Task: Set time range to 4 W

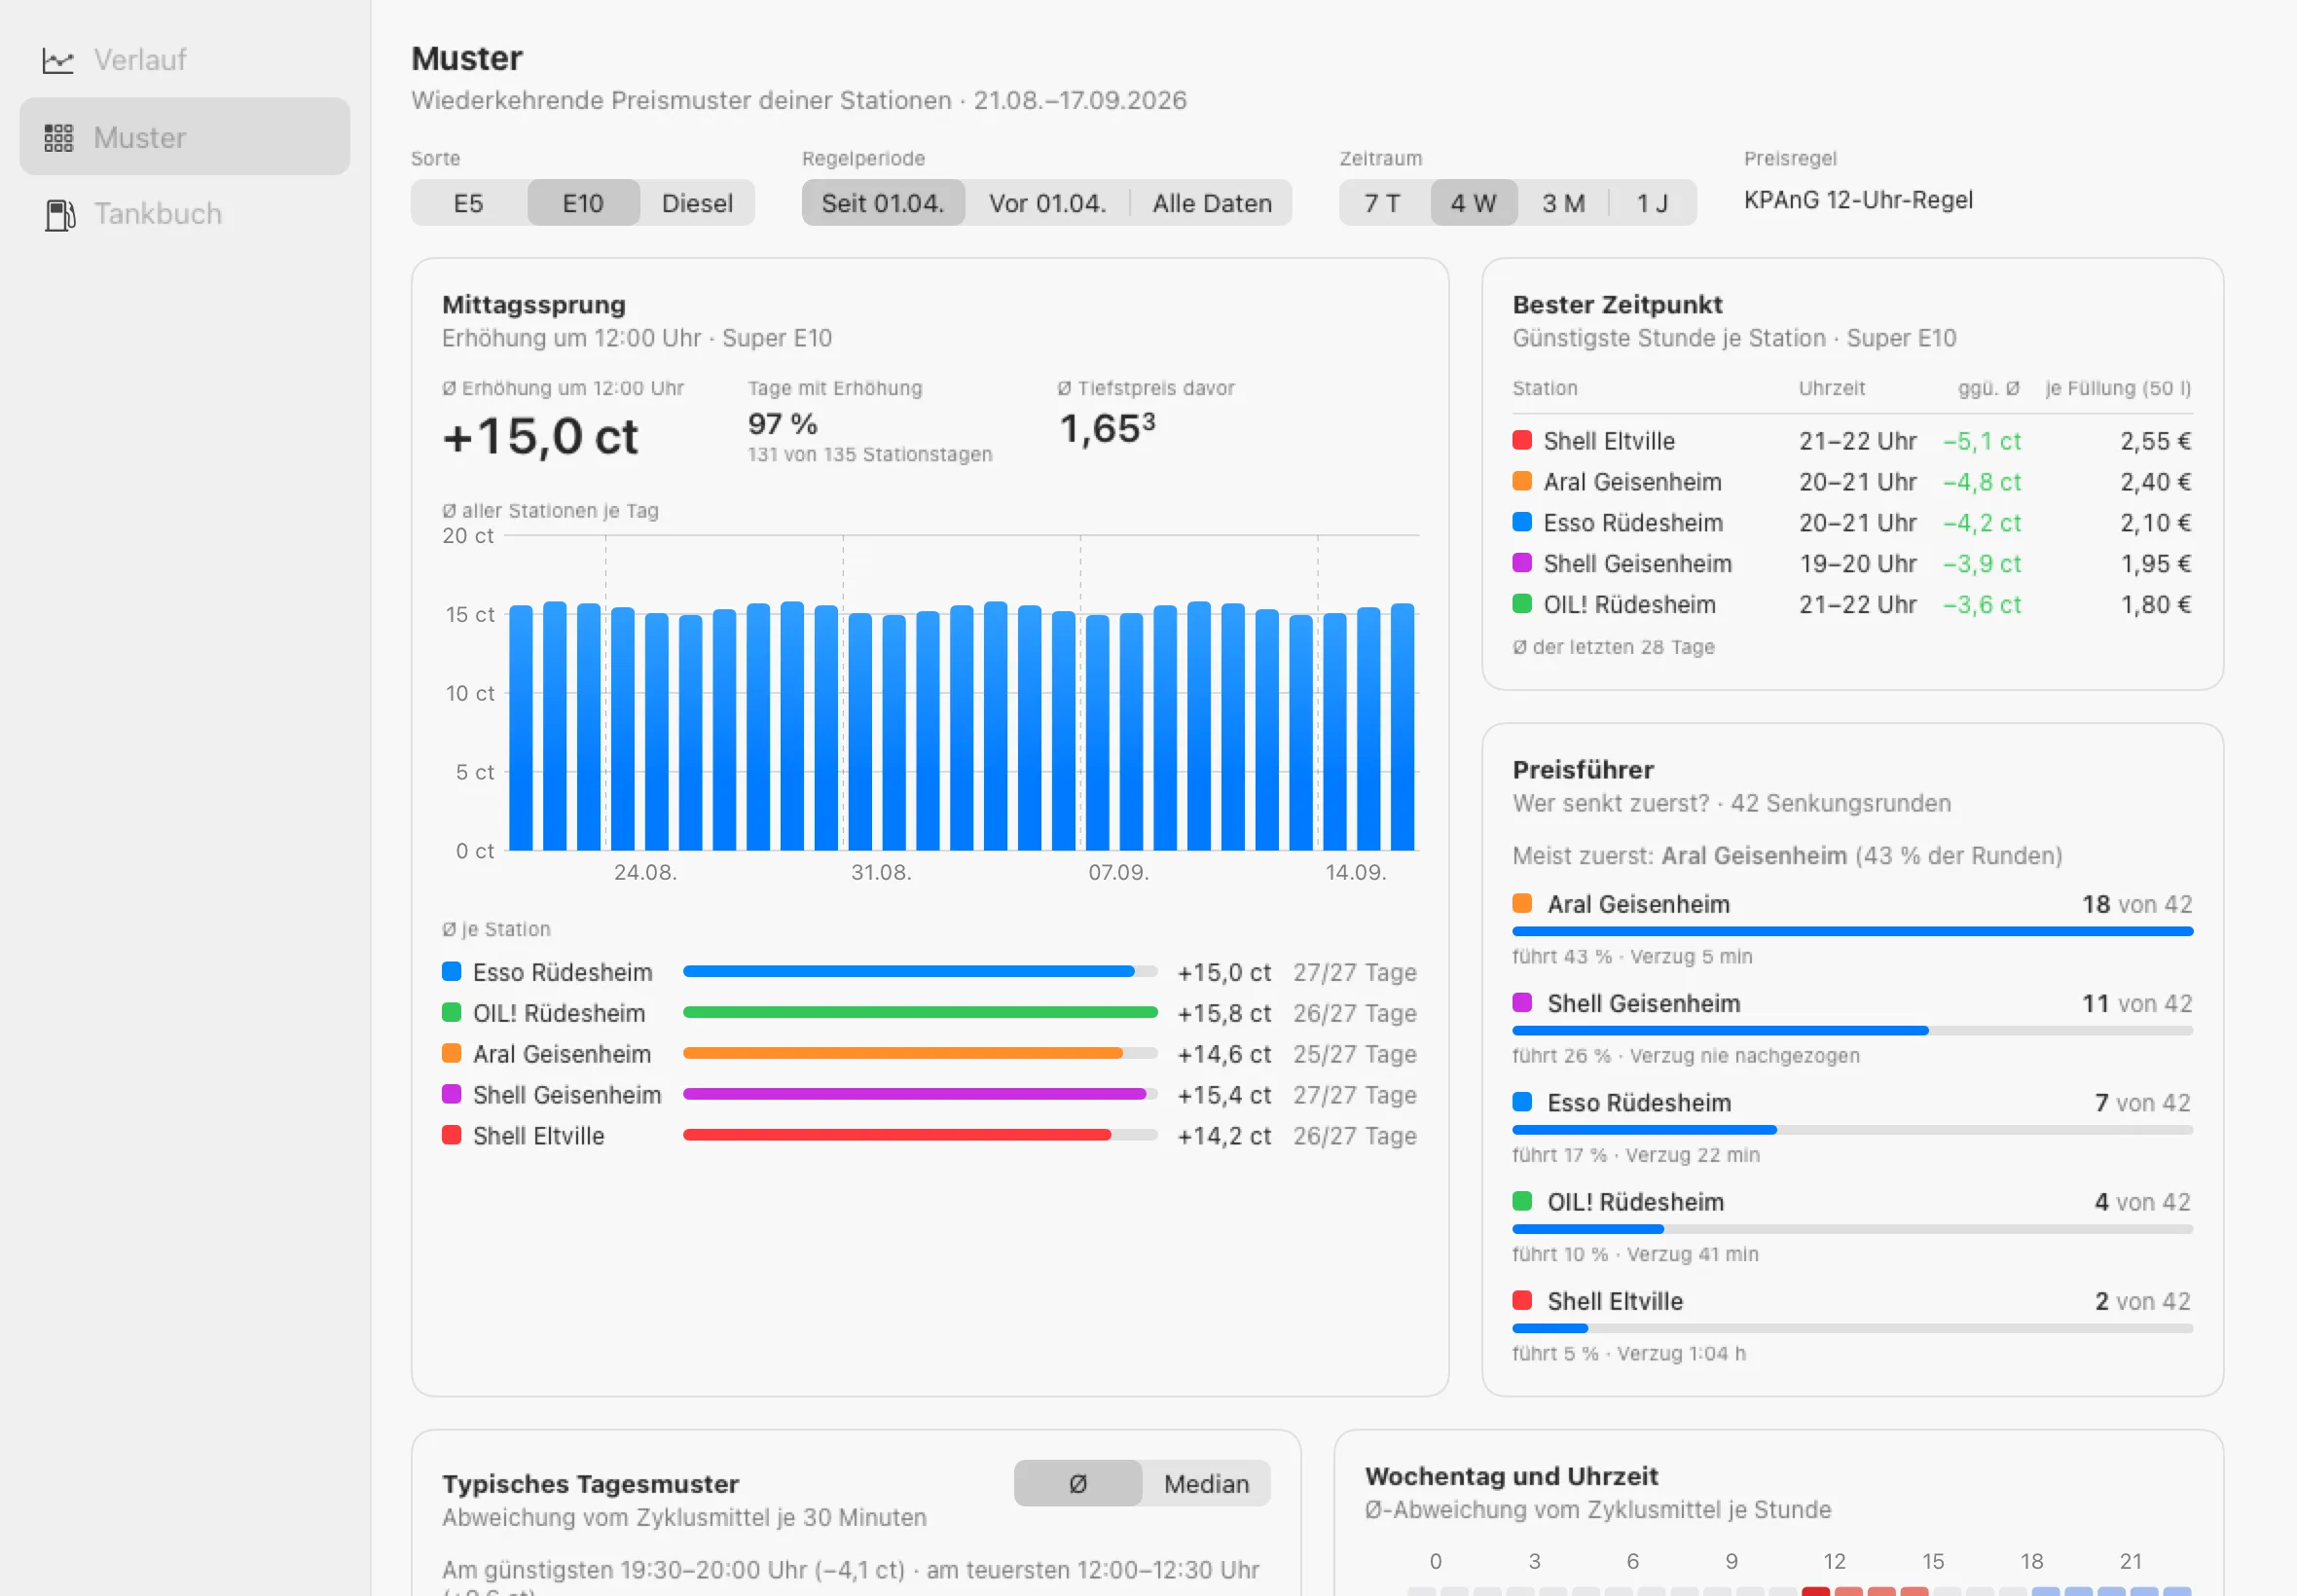Action: 1473,203
